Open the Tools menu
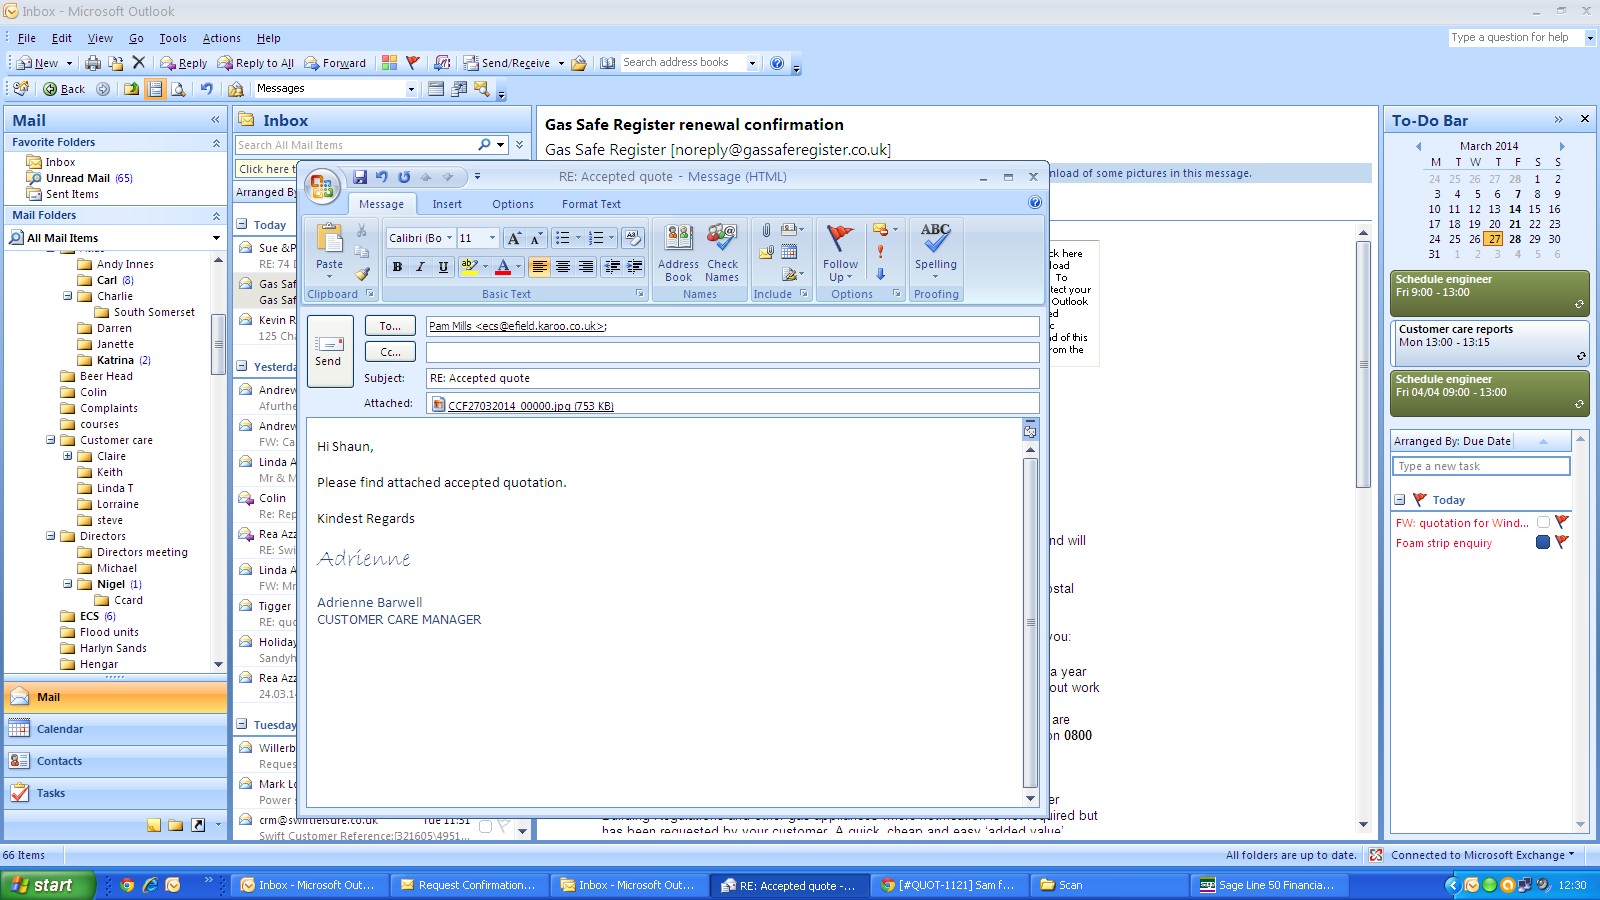The width and height of the screenshot is (1600, 900). point(173,38)
